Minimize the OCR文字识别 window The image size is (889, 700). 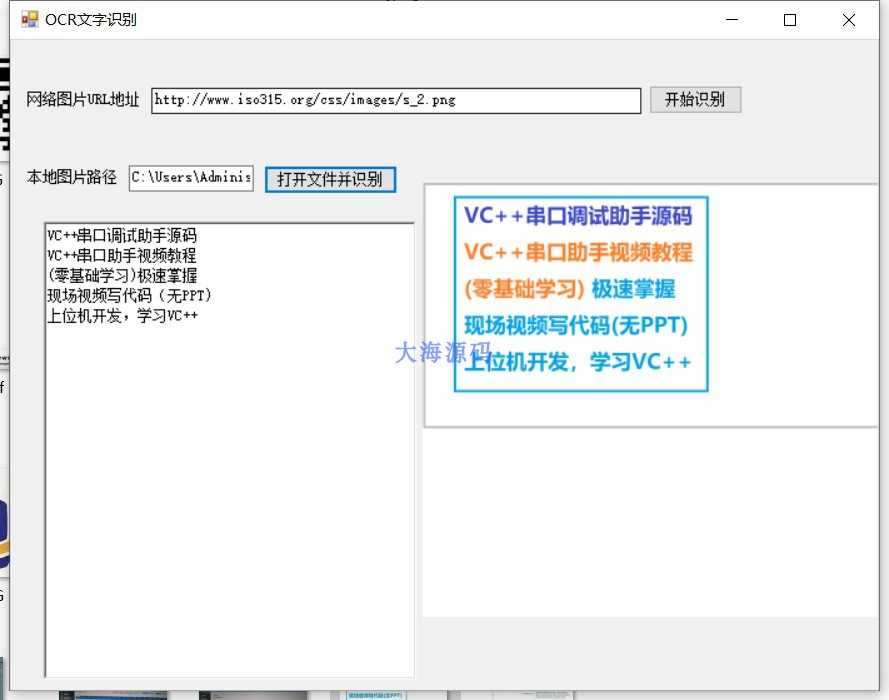(x=732, y=20)
